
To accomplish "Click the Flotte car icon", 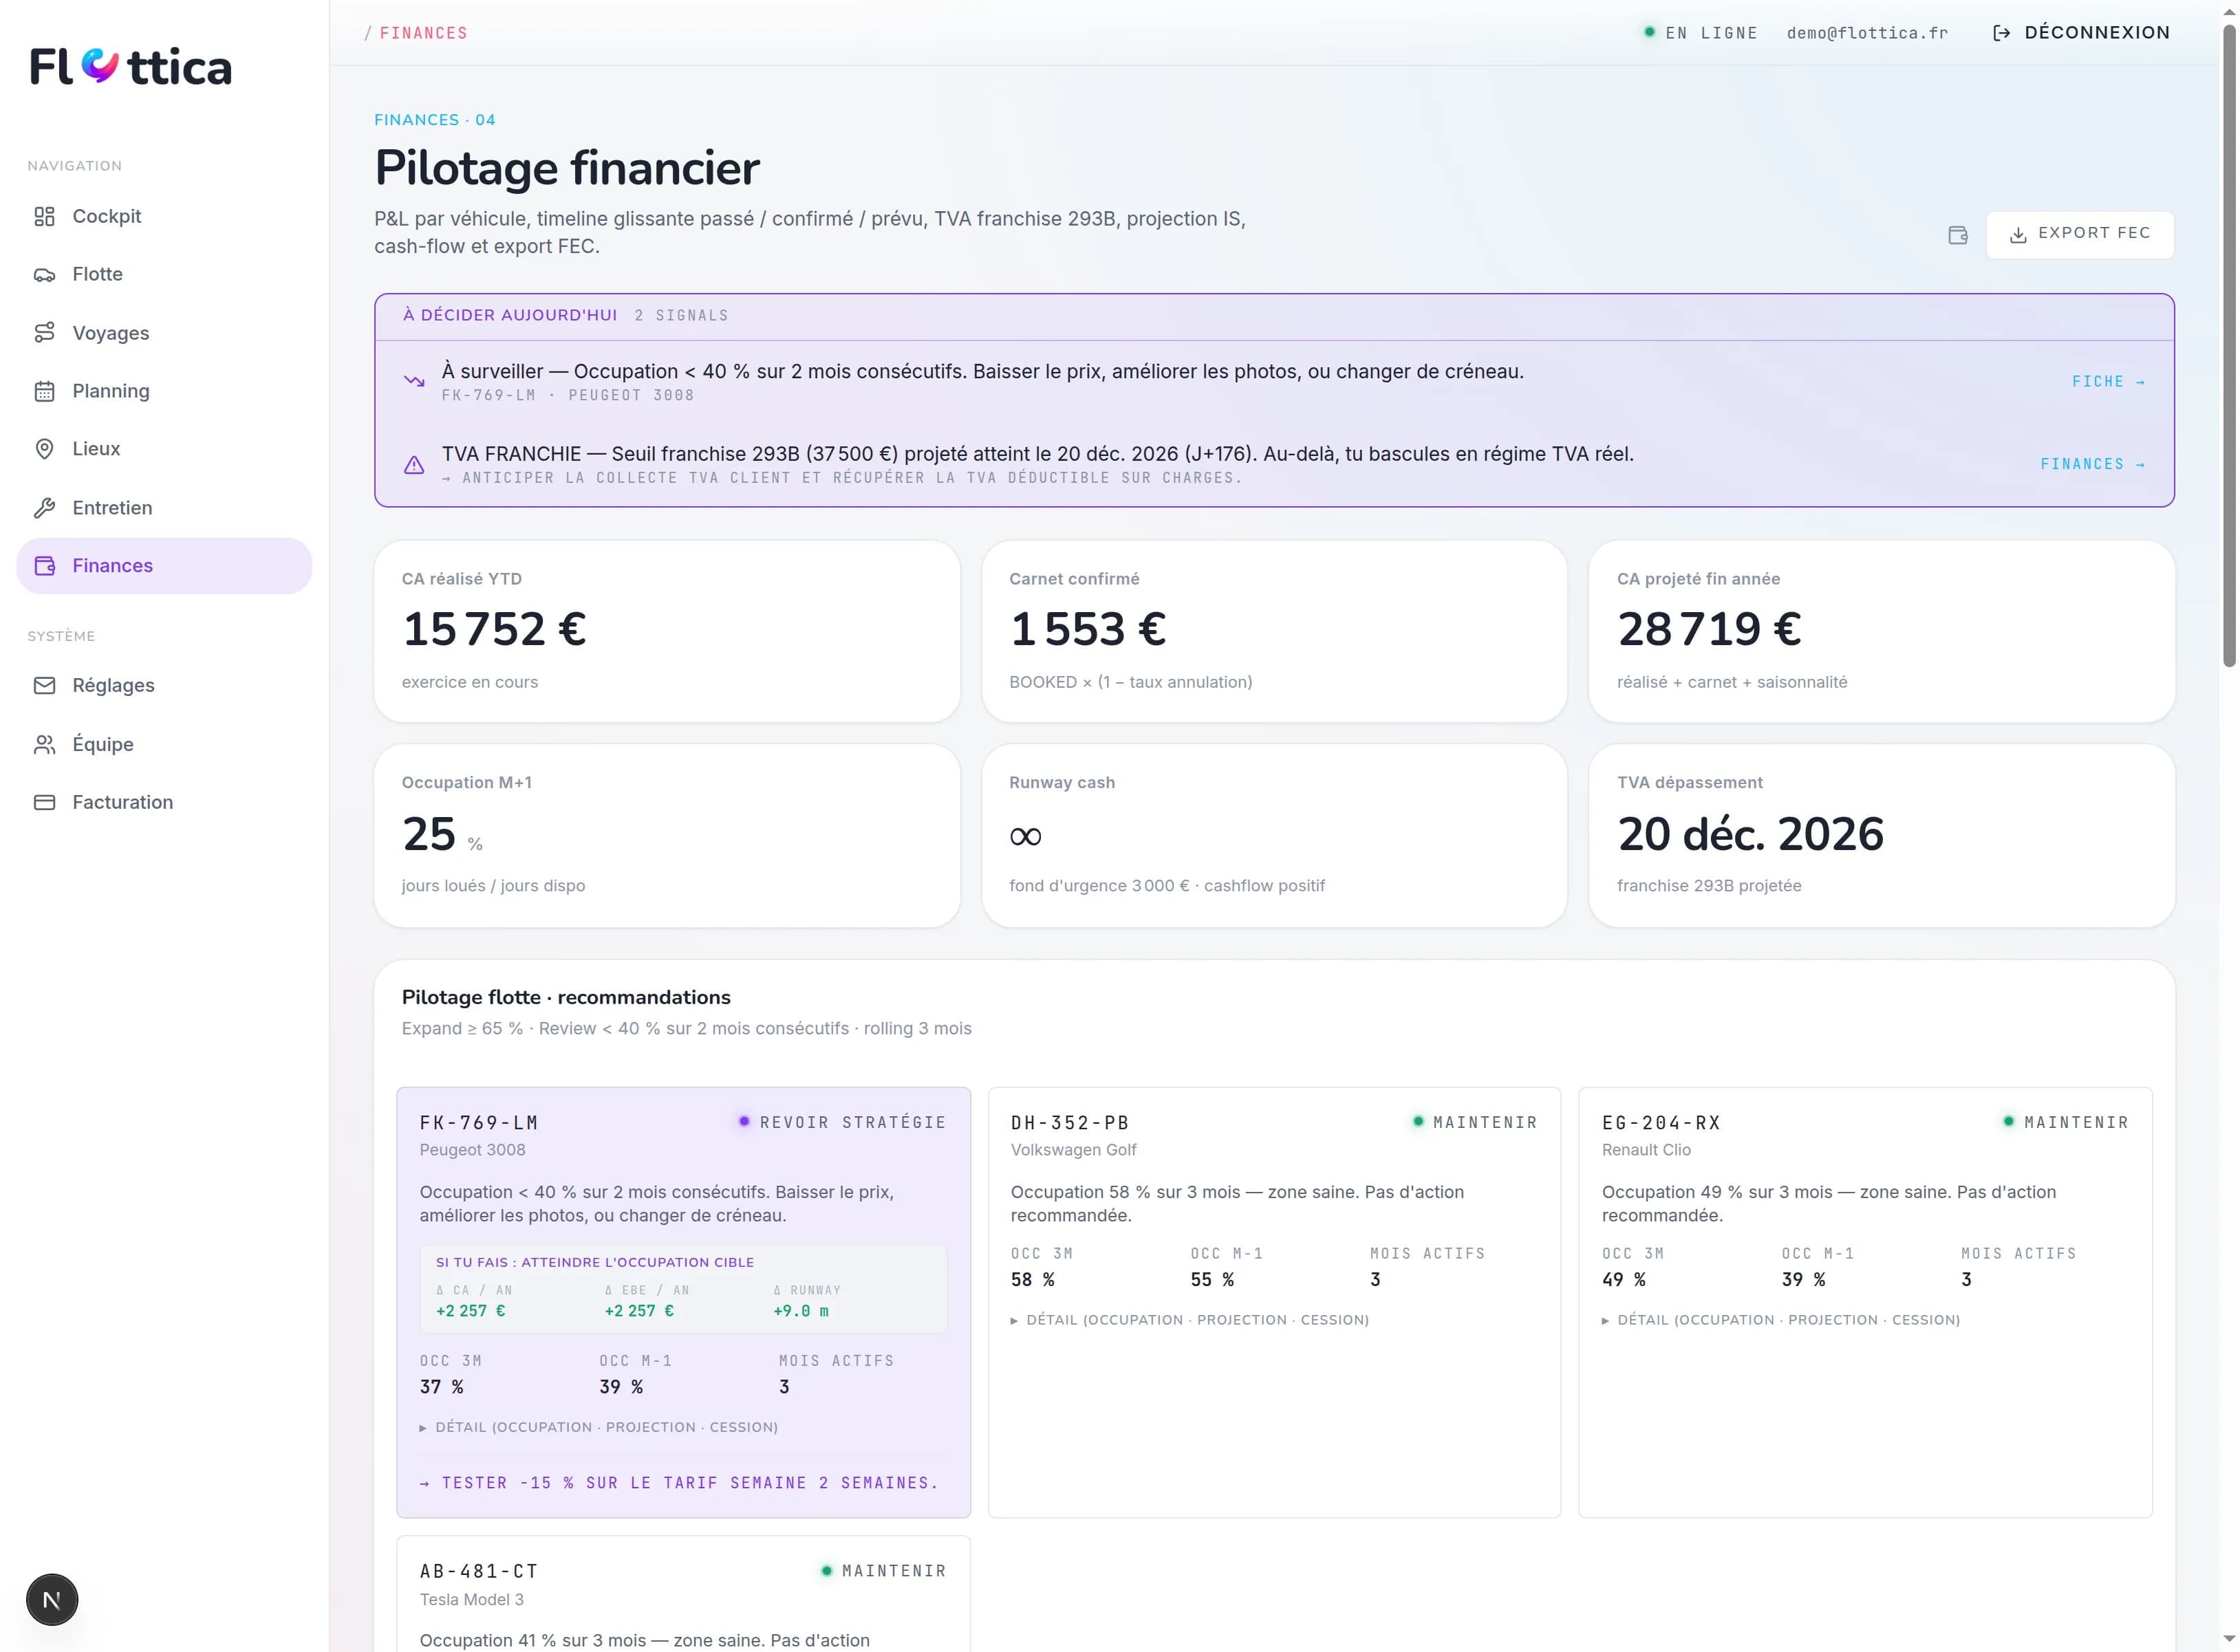I will [44, 275].
